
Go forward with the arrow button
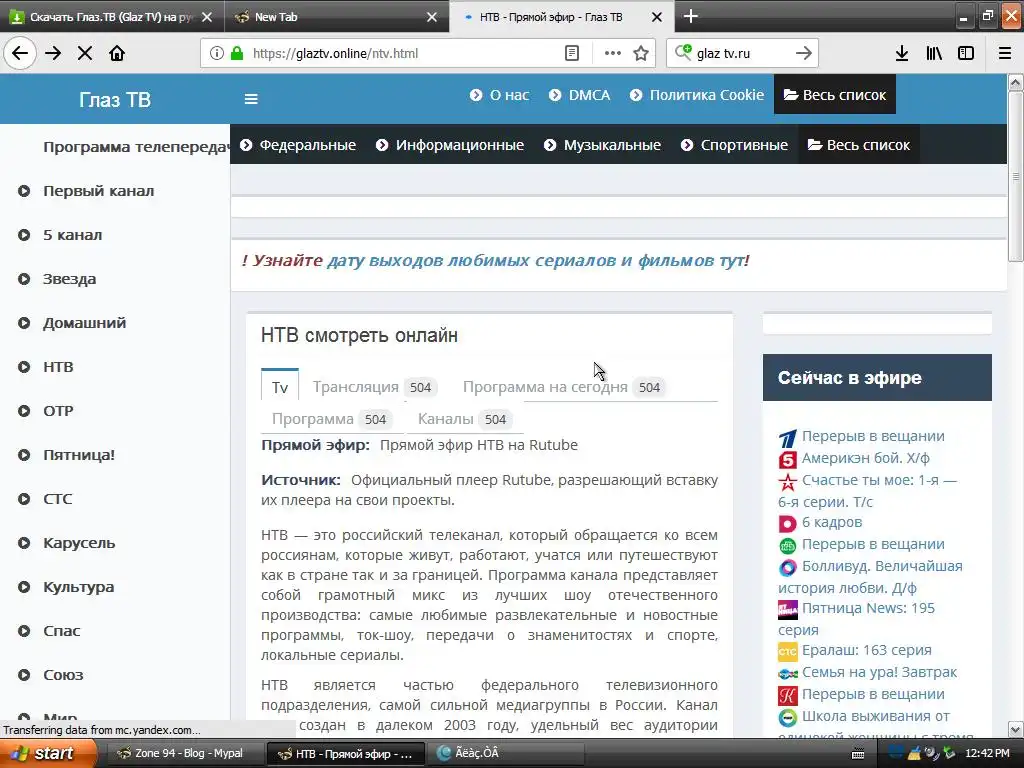pos(53,53)
